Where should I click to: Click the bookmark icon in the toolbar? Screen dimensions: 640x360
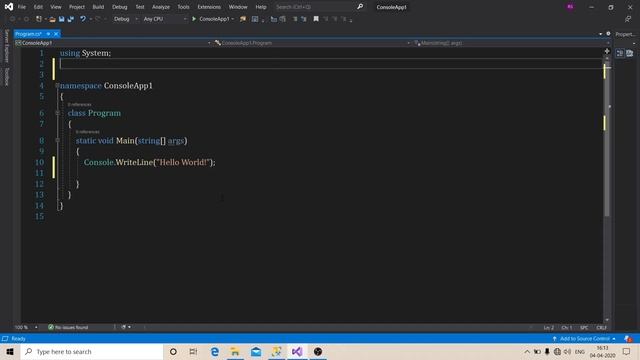tap(316, 19)
